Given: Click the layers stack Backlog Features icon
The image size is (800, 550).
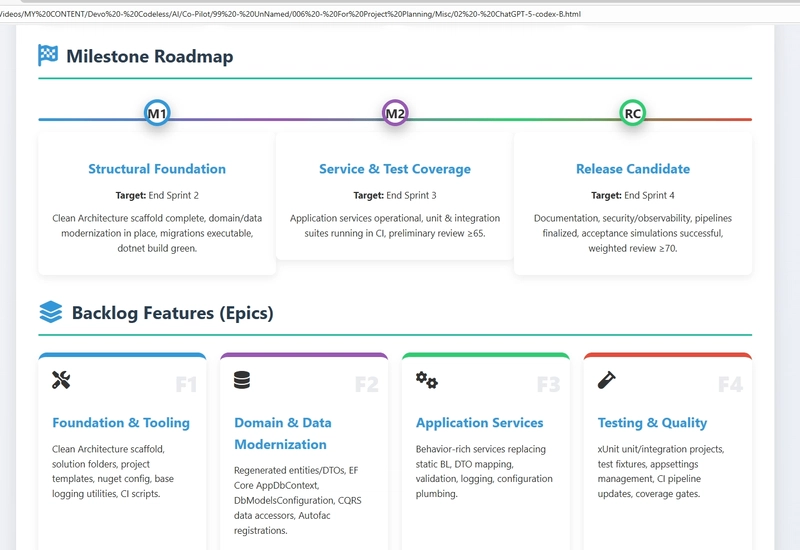Looking at the screenshot, I should pyautogui.click(x=50, y=313).
